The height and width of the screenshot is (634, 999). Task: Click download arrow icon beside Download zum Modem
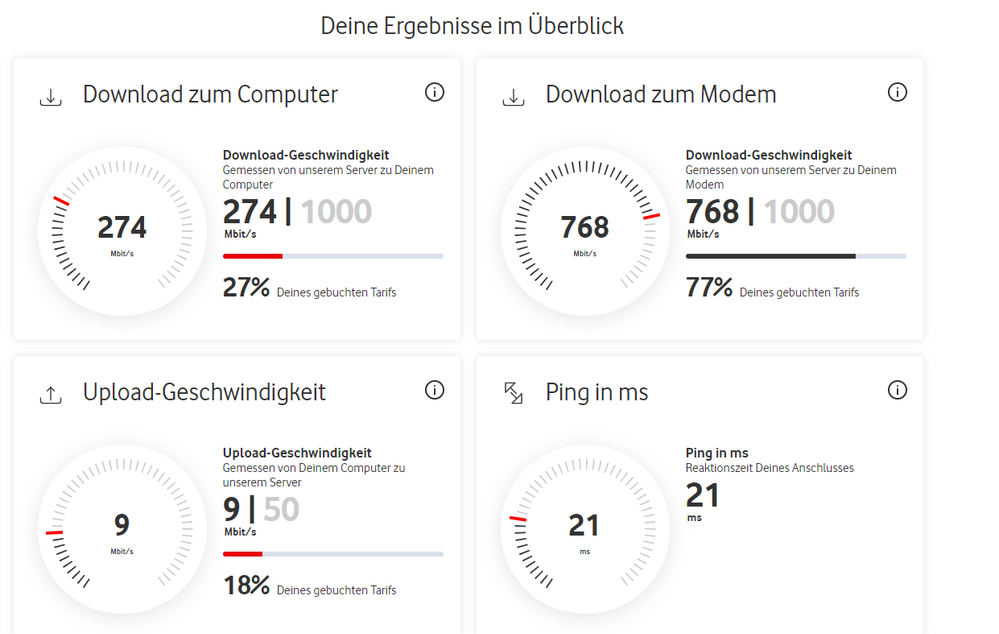pyautogui.click(x=513, y=97)
